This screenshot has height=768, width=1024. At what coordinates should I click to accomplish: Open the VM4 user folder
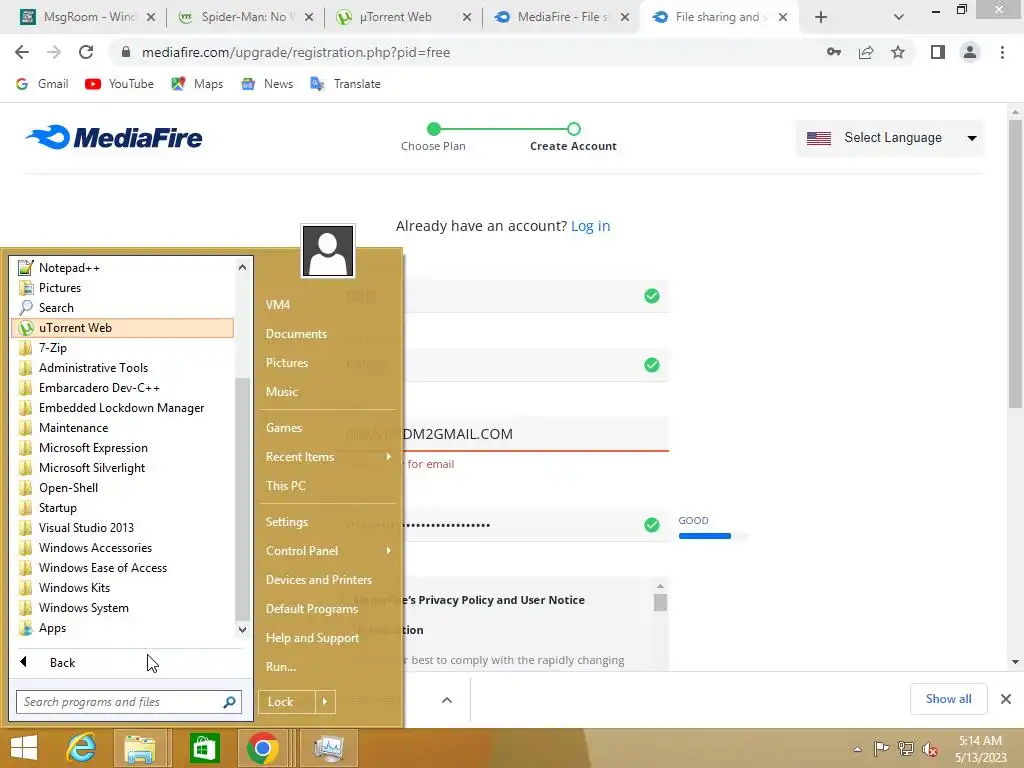click(328, 305)
